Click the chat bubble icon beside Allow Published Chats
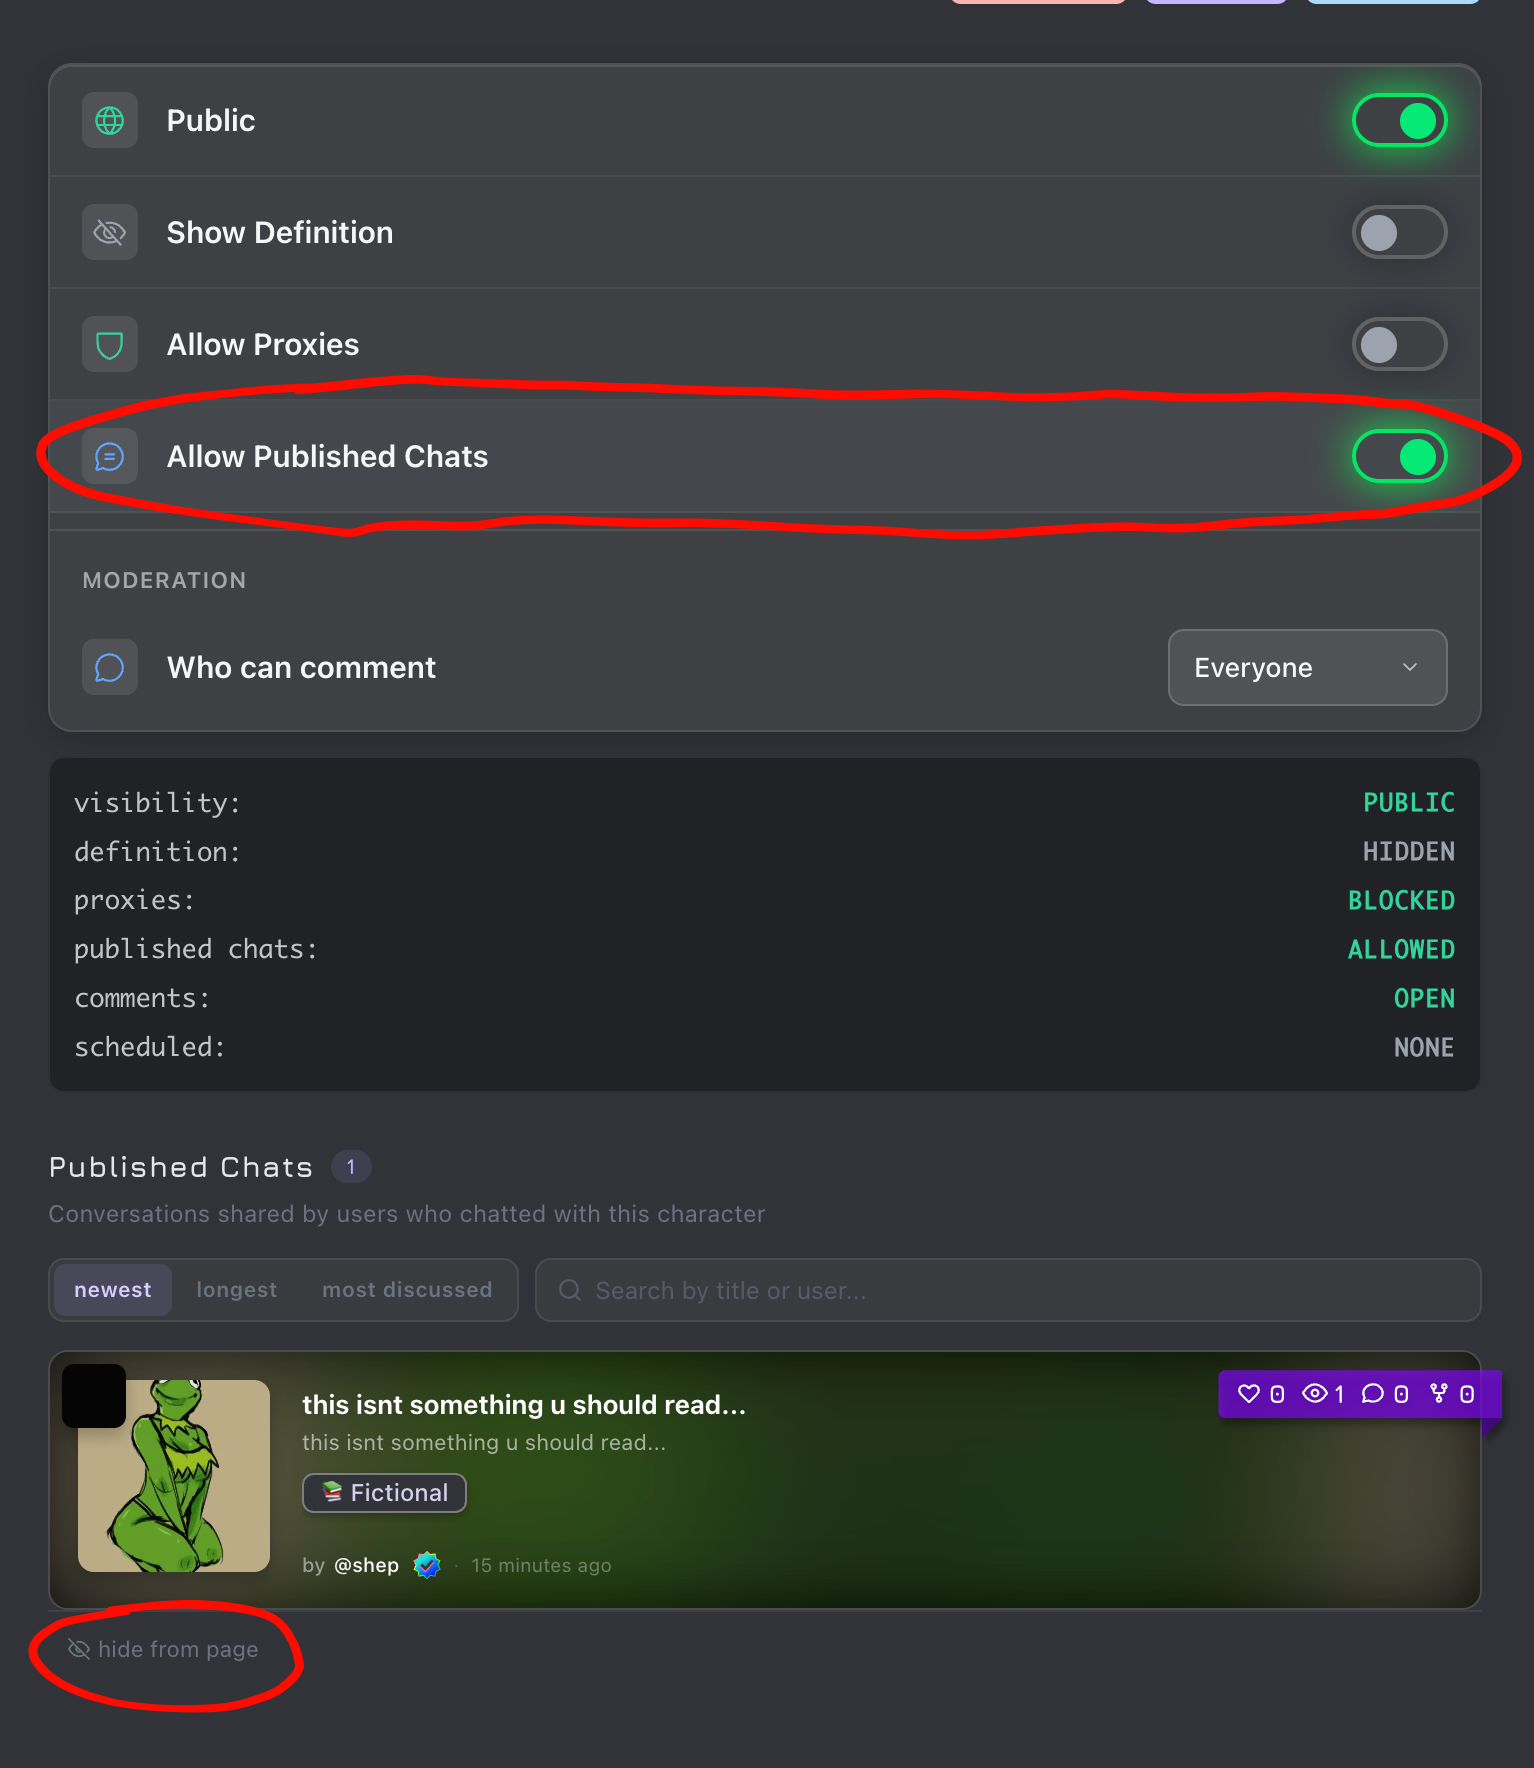1534x1768 pixels. [x=110, y=457]
